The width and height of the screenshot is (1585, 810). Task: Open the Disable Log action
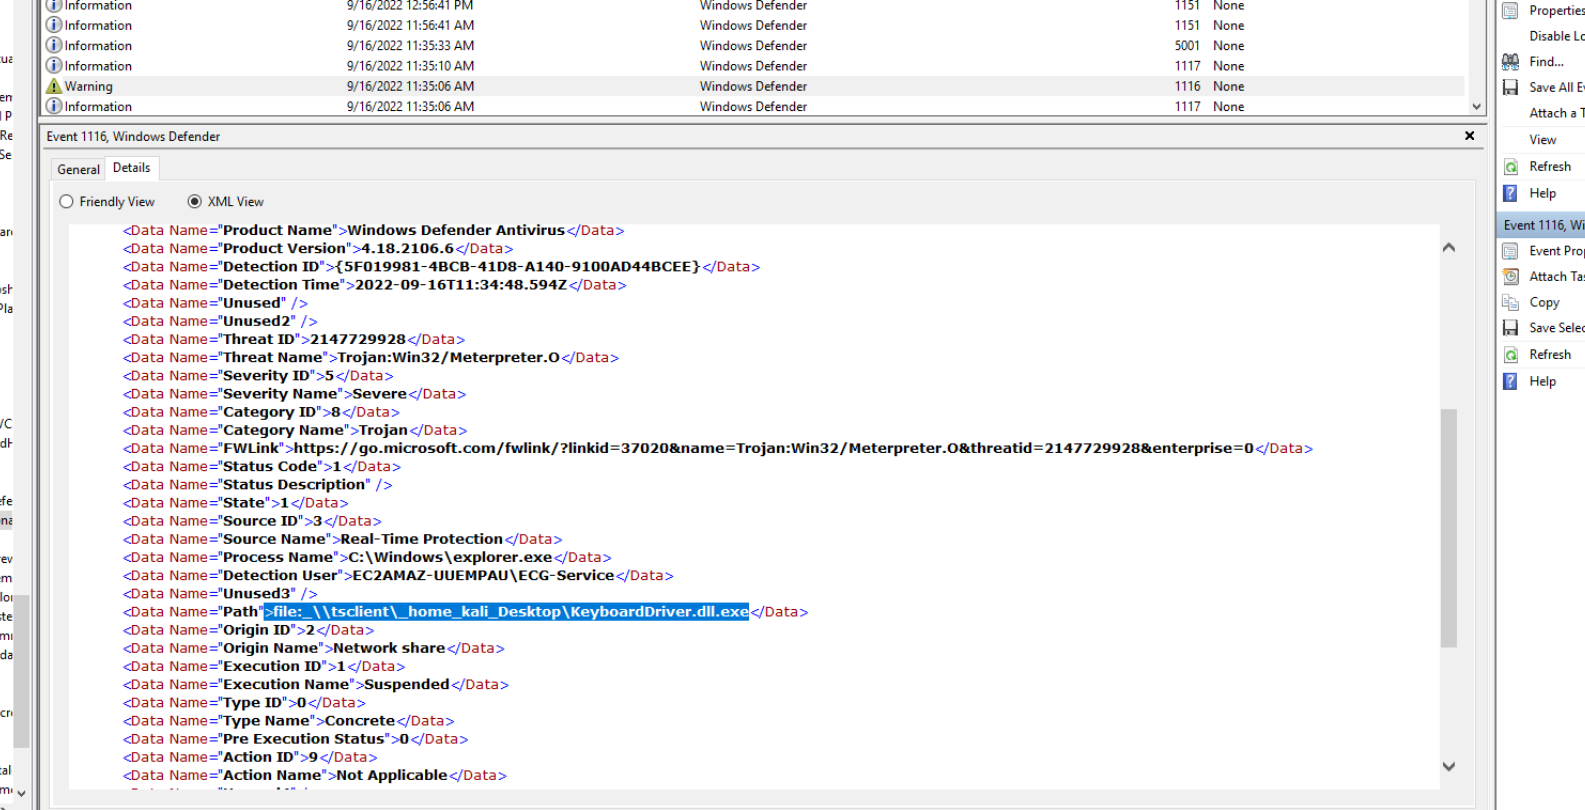point(1555,36)
